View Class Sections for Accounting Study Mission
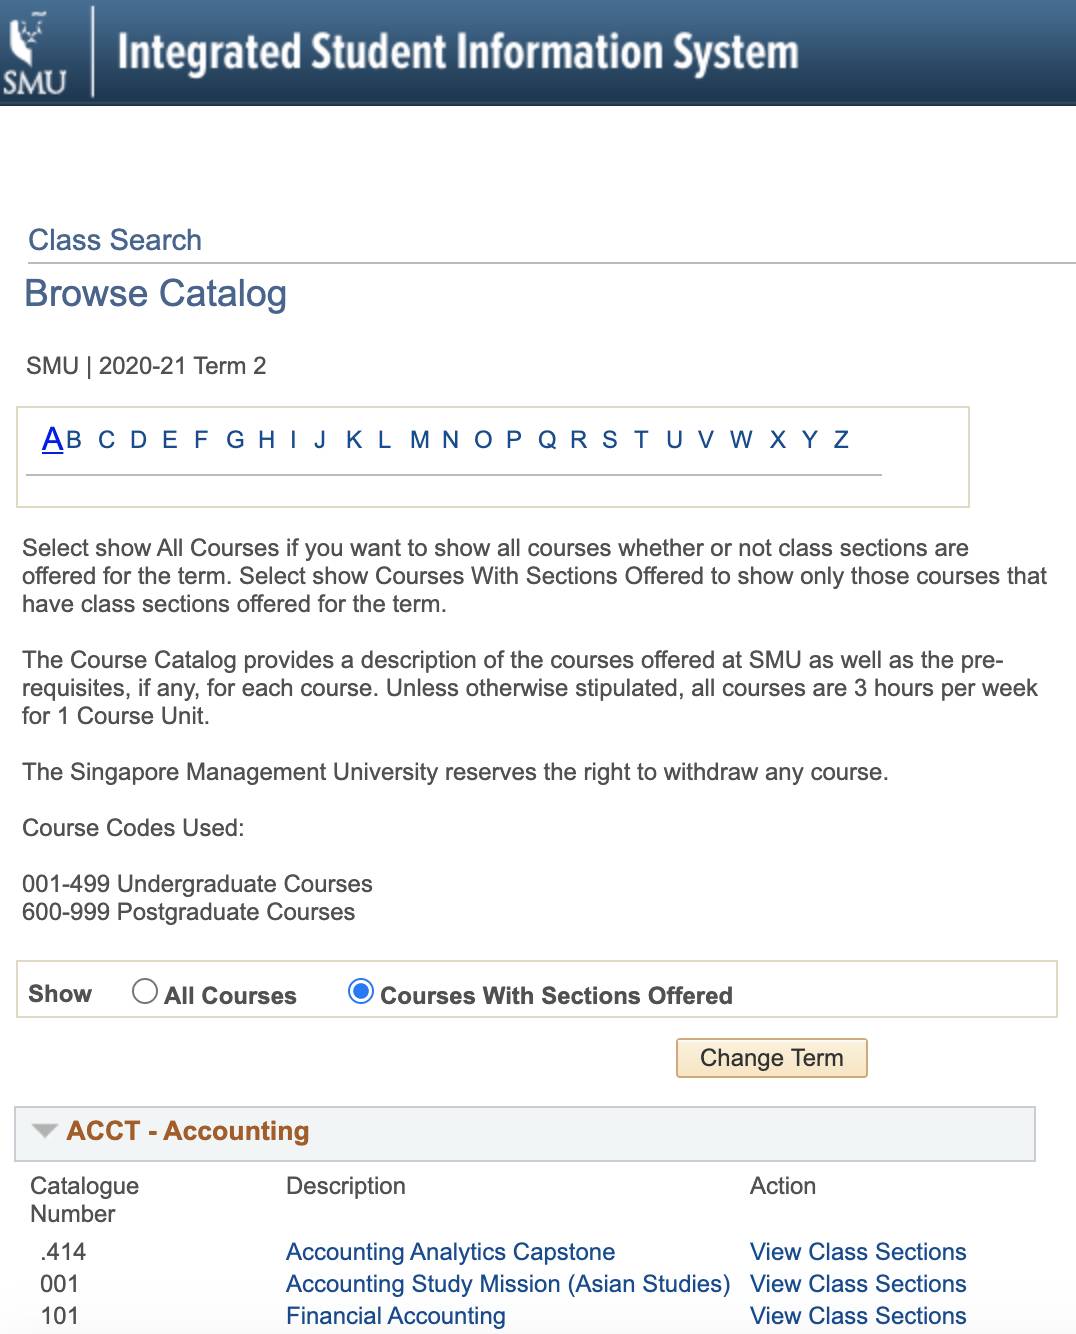This screenshot has width=1076, height=1334. (x=858, y=1284)
